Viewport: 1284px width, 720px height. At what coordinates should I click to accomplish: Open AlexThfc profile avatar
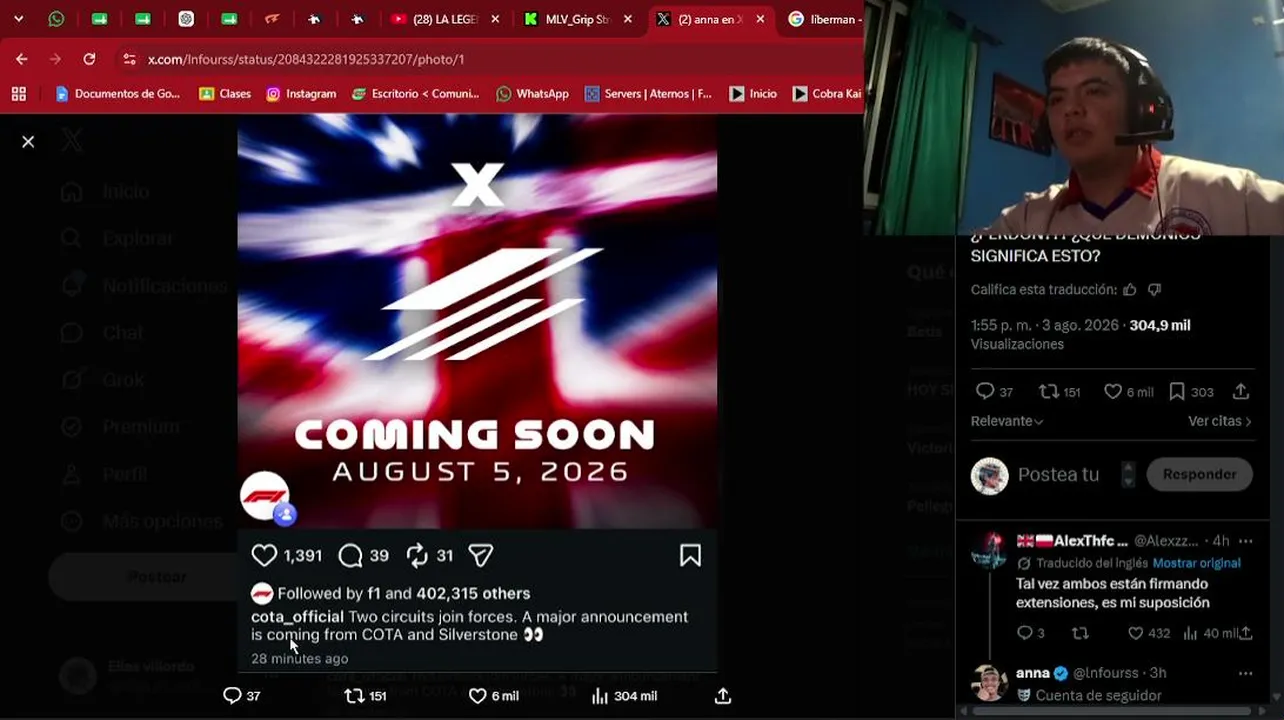coord(989,550)
